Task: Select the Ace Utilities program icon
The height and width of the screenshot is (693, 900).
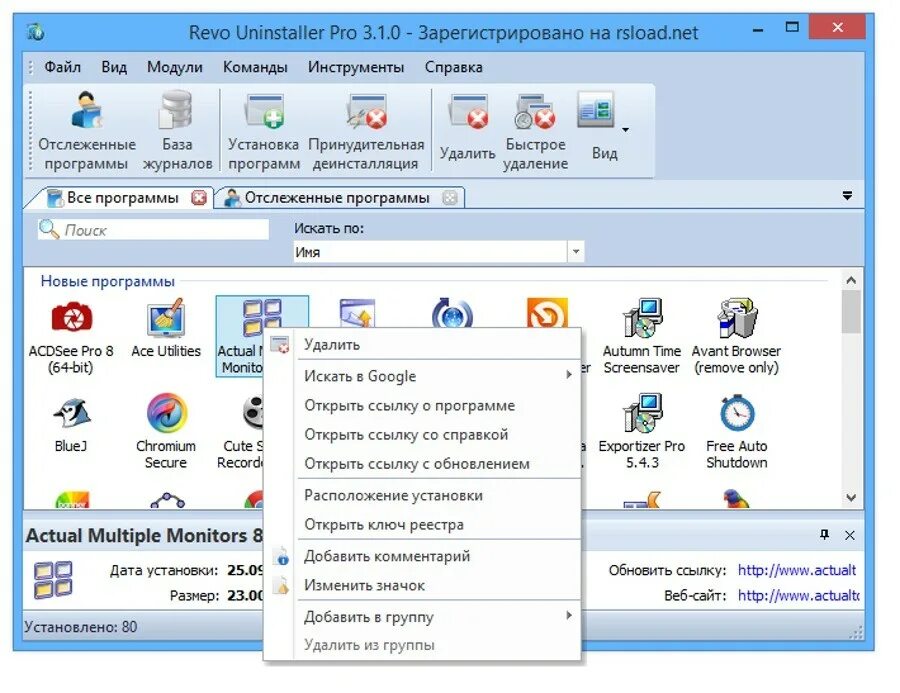Action: [166, 317]
